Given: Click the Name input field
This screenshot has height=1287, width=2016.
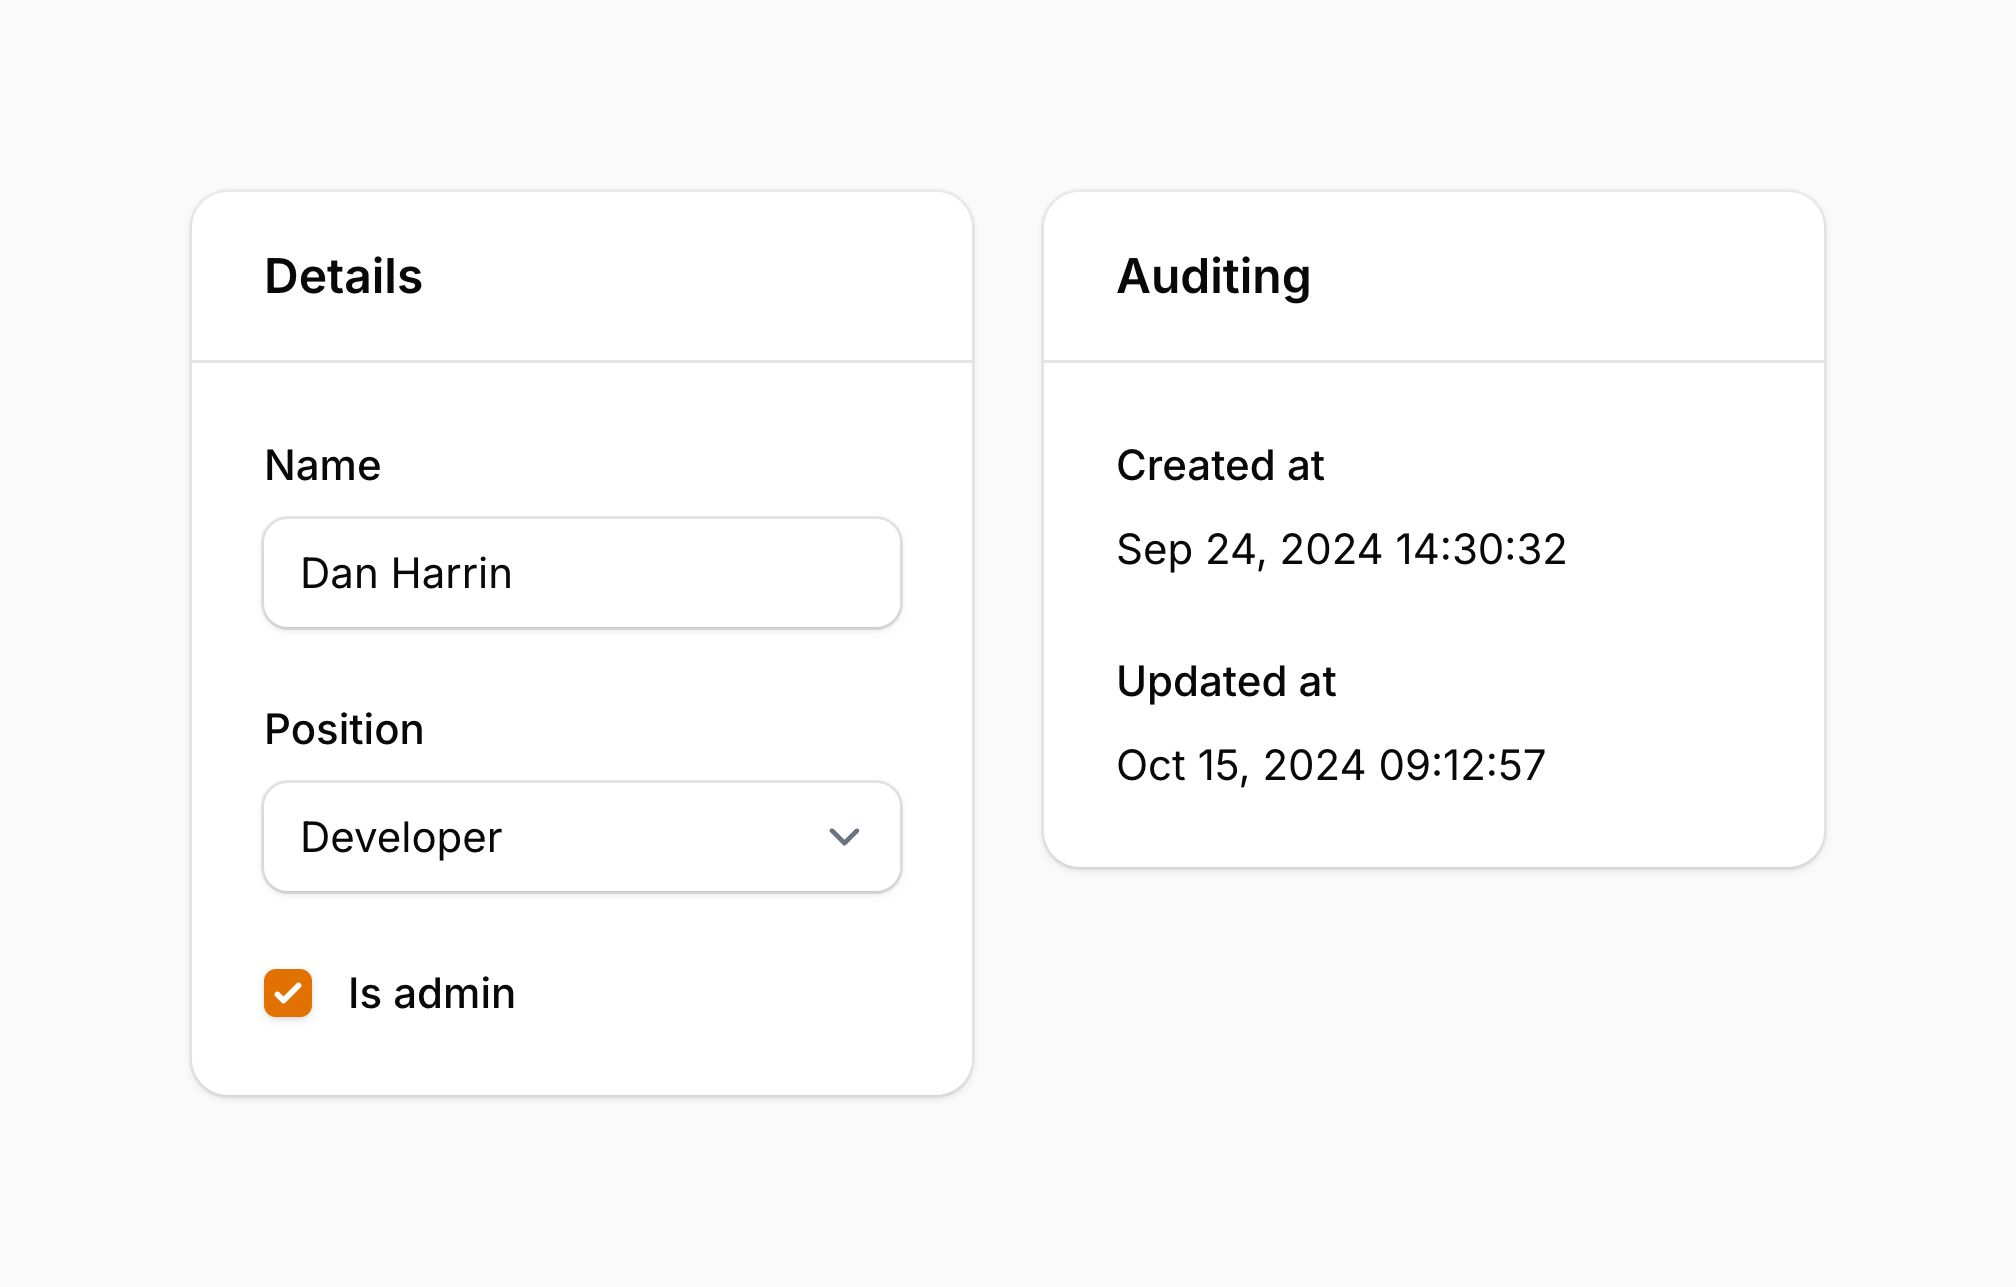Looking at the screenshot, I should click(x=580, y=573).
